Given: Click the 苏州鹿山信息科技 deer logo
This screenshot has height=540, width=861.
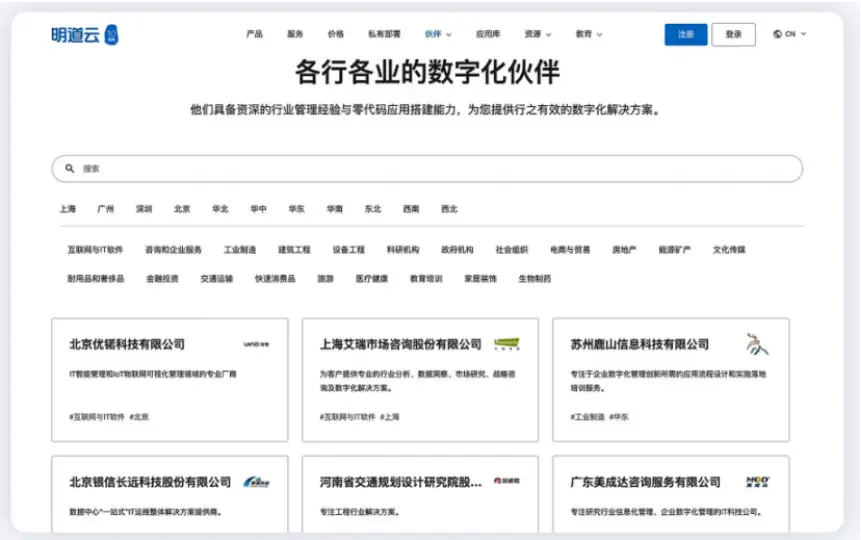Looking at the screenshot, I should point(757,344).
